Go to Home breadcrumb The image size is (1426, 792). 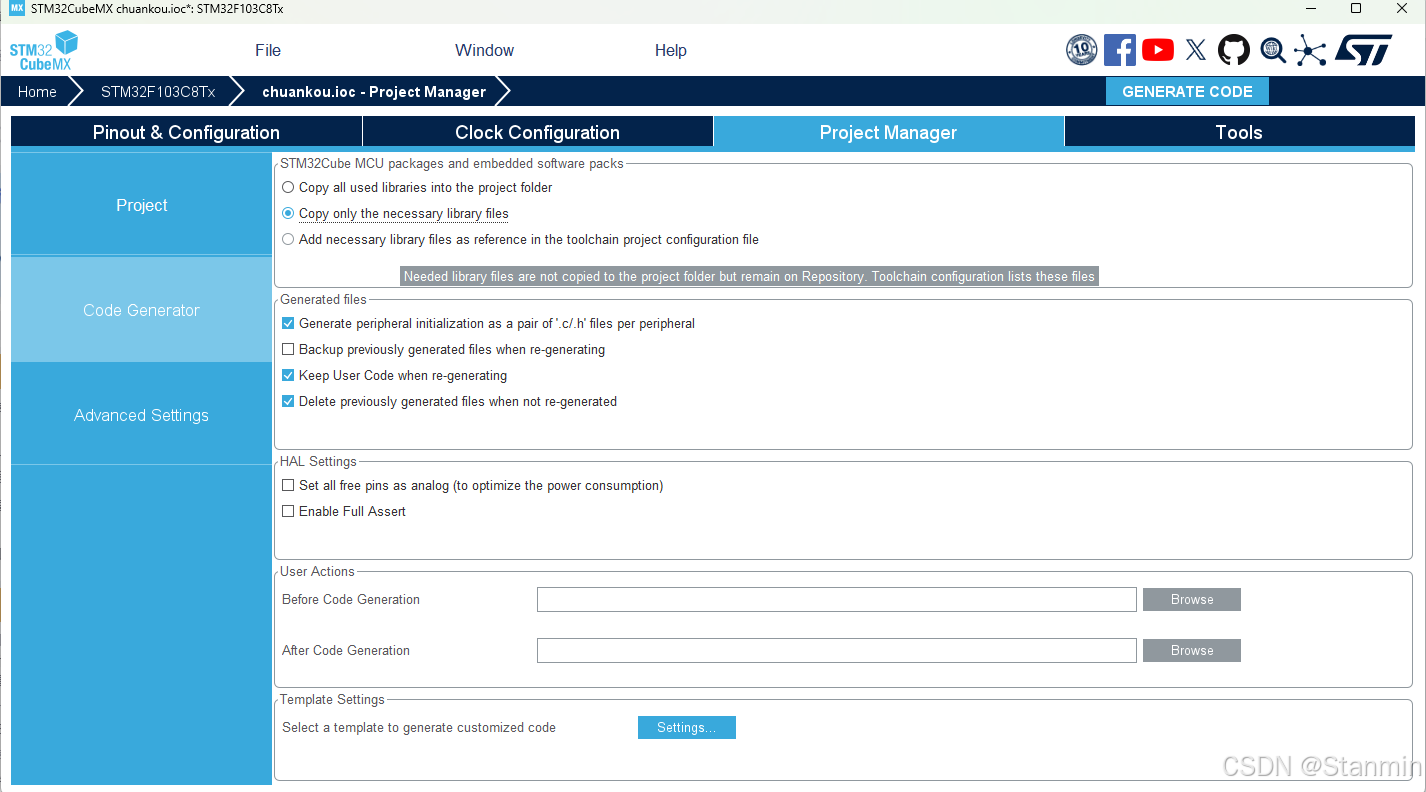point(37,91)
